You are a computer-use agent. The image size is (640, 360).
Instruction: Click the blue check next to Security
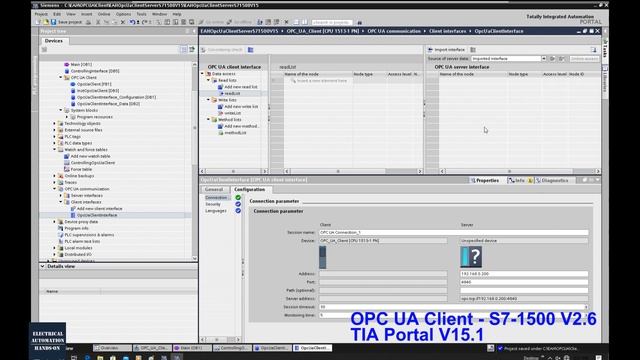click(238, 204)
